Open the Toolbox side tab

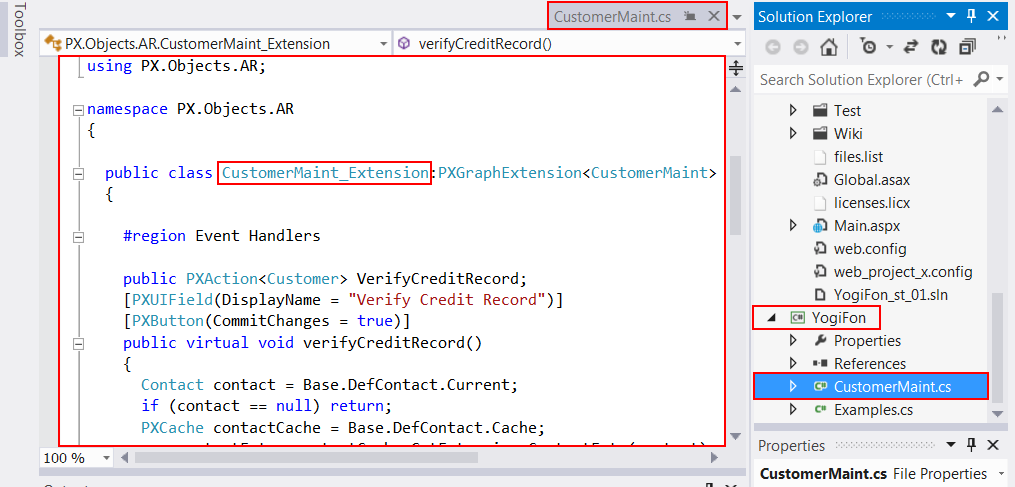(x=19, y=29)
